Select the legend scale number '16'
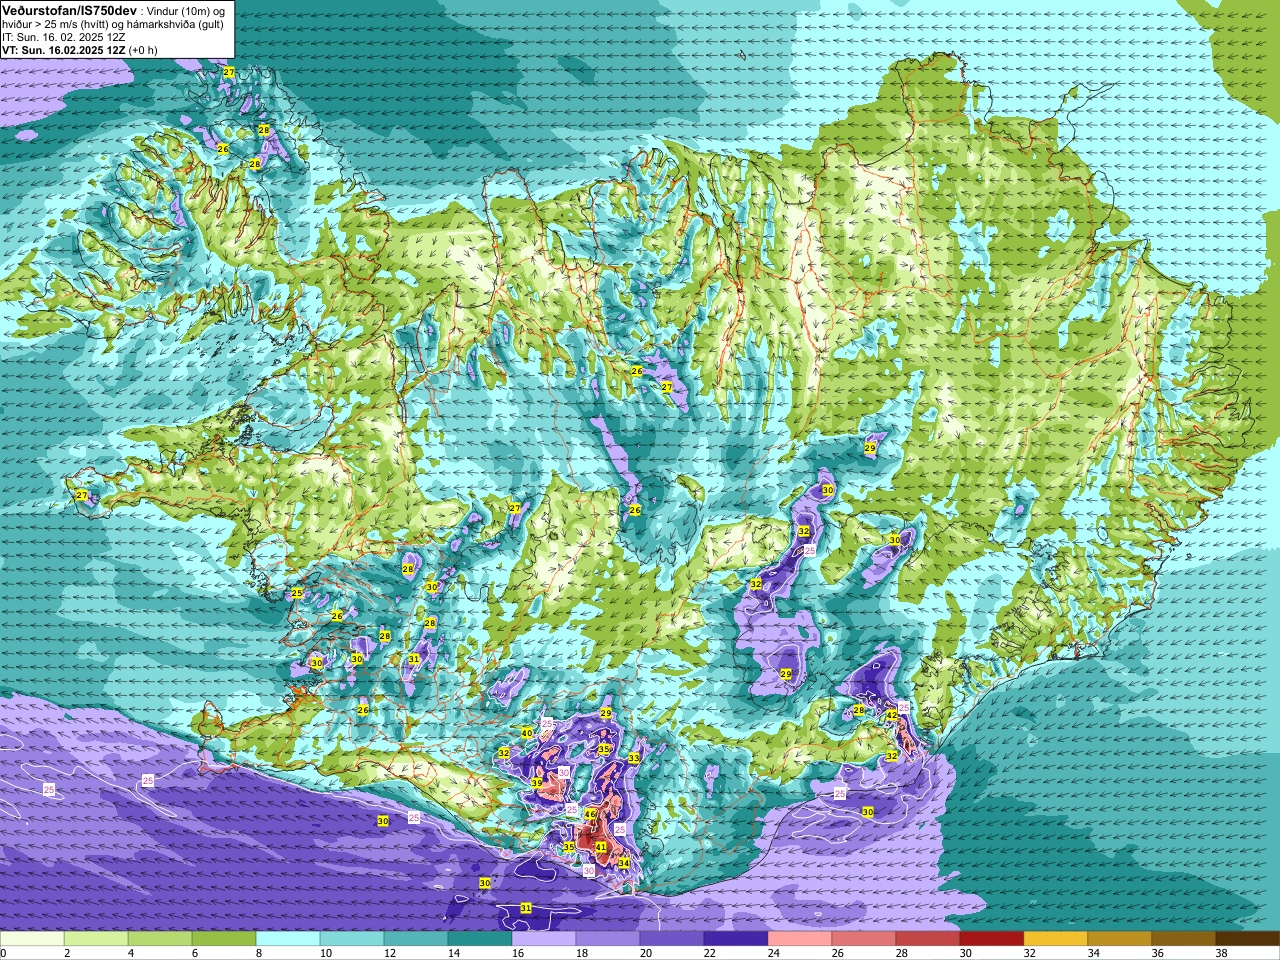1280x960 pixels. coord(518,953)
